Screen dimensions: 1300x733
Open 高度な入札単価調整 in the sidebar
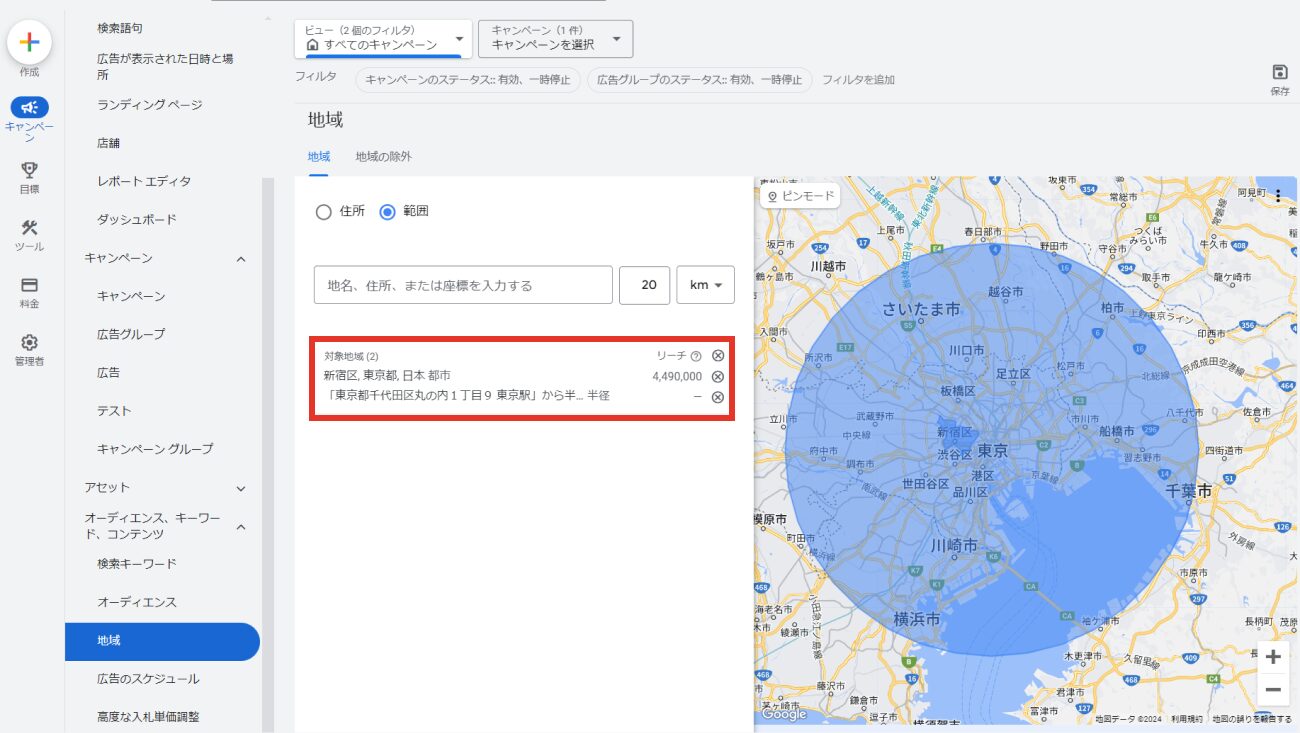(148, 717)
